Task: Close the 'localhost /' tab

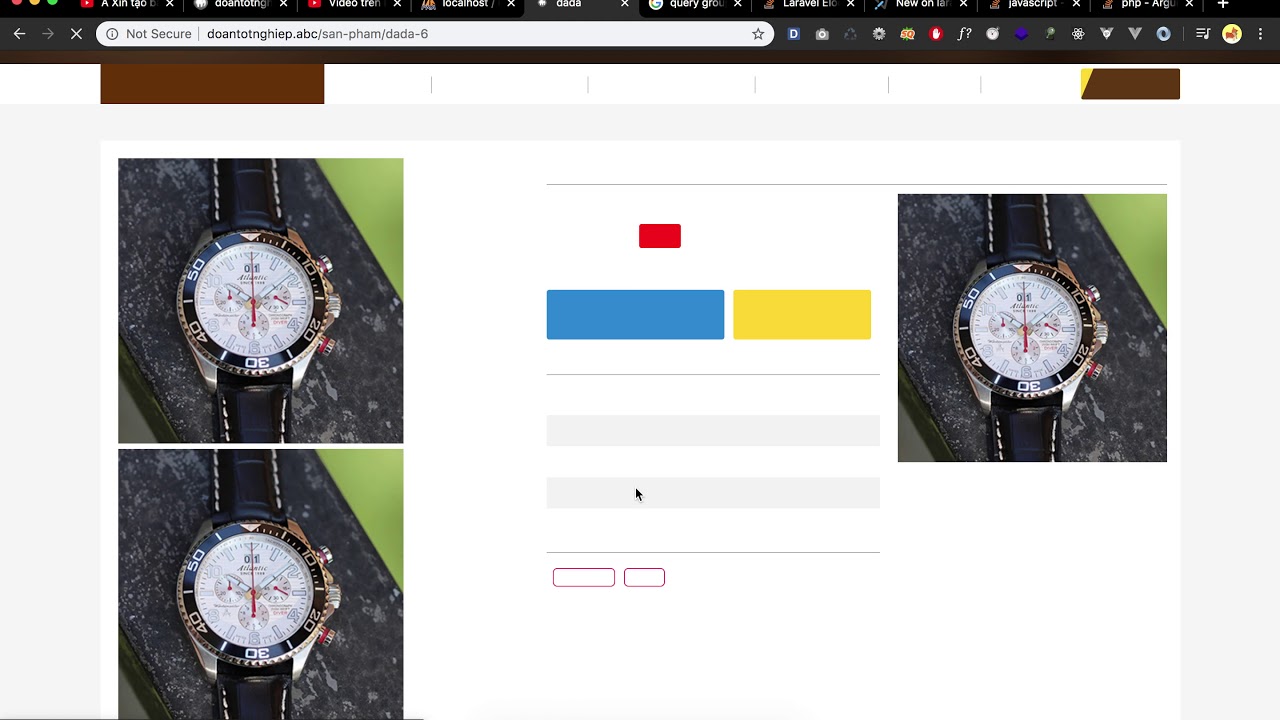Action: (511, 5)
